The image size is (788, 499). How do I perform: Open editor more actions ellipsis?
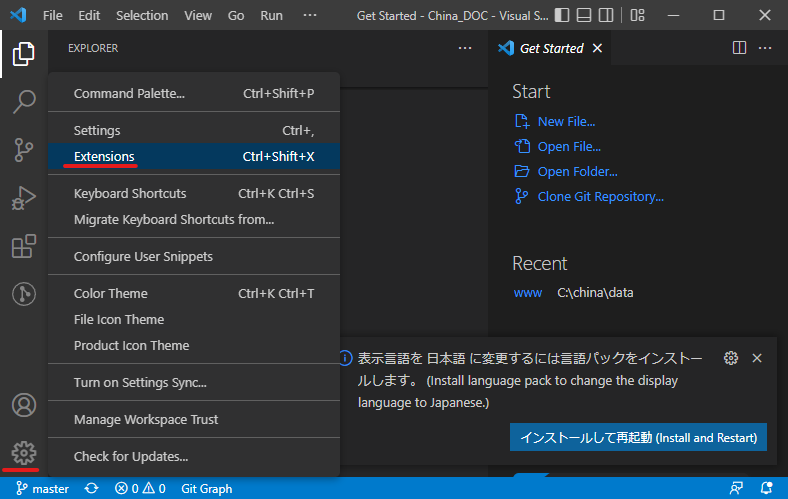pos(765,48)
